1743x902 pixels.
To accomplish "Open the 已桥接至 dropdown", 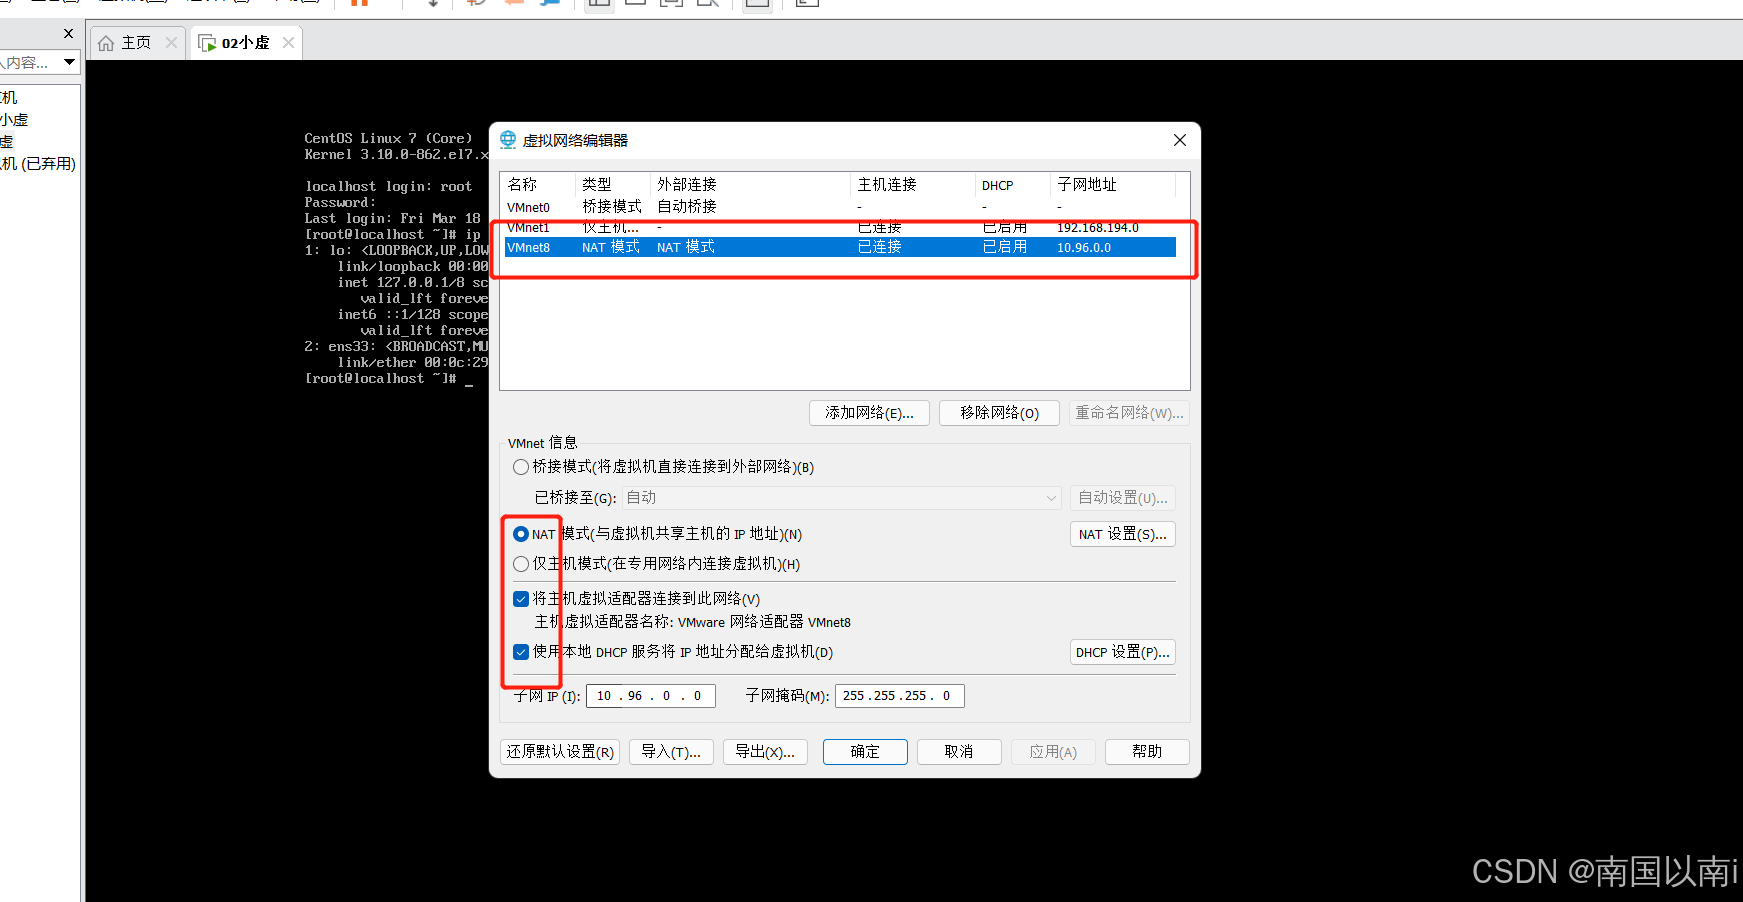I will (x=841, y=498).
